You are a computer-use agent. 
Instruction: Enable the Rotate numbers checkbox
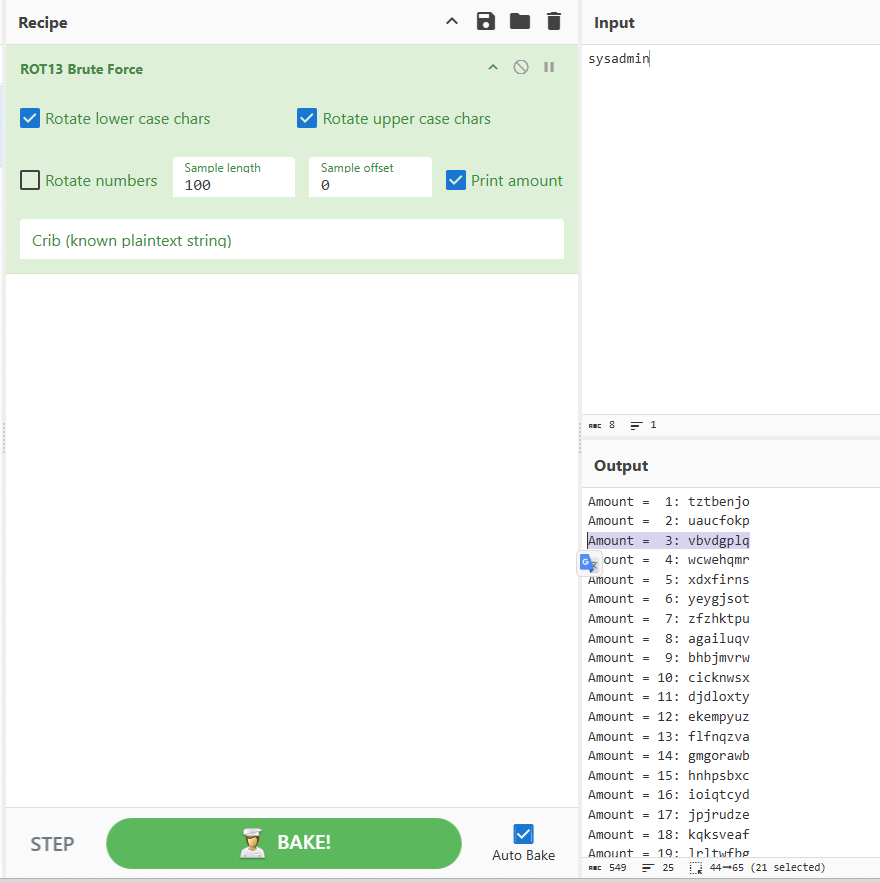pyautogui.click(x=30, y=181)
